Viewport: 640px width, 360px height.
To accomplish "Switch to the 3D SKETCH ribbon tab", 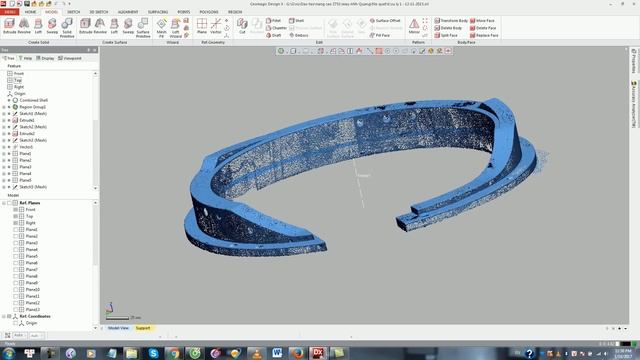I will tap(99, 12).
